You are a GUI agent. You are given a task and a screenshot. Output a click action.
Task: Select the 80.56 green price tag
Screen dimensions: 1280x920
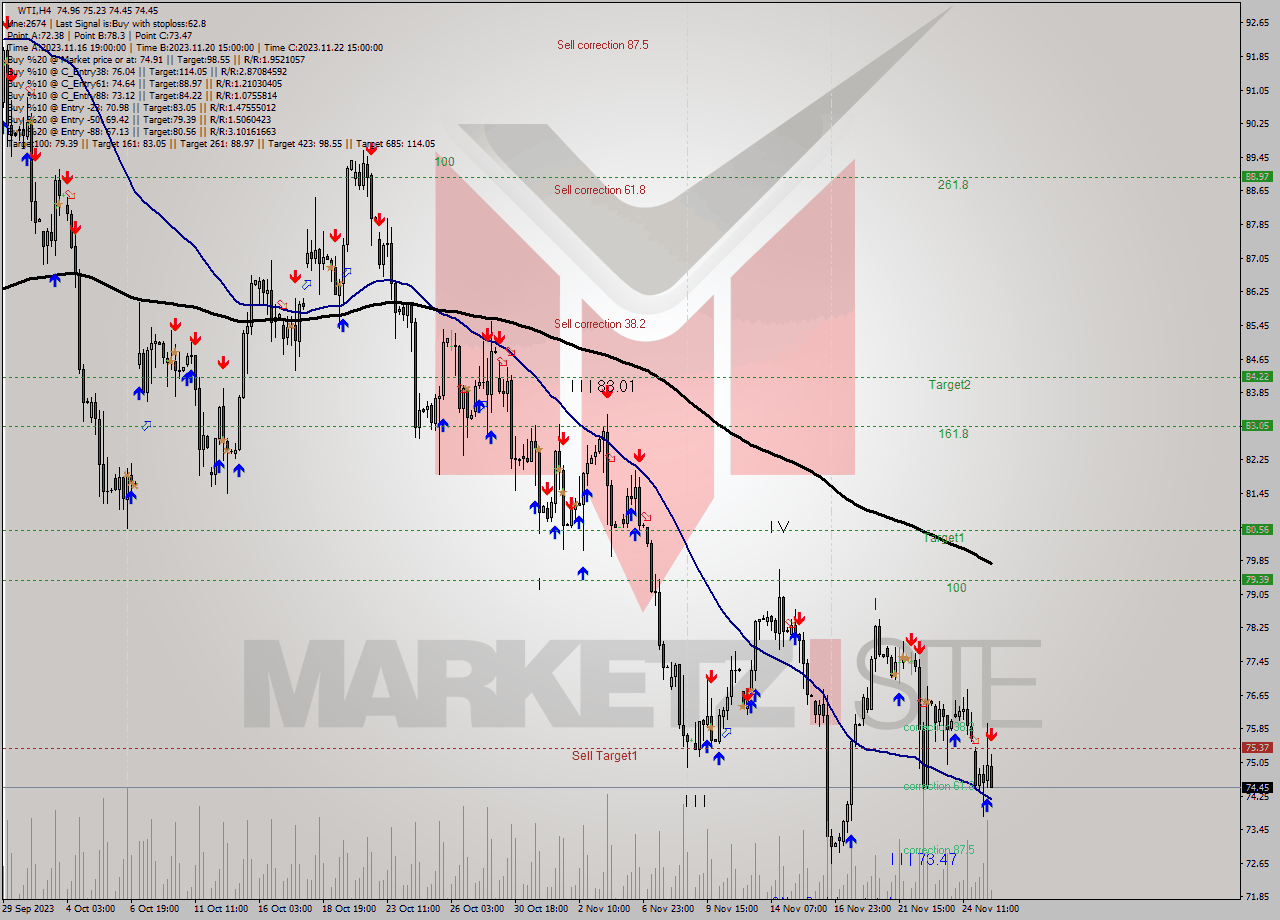pyautogui.click(x=1257, y=530)
